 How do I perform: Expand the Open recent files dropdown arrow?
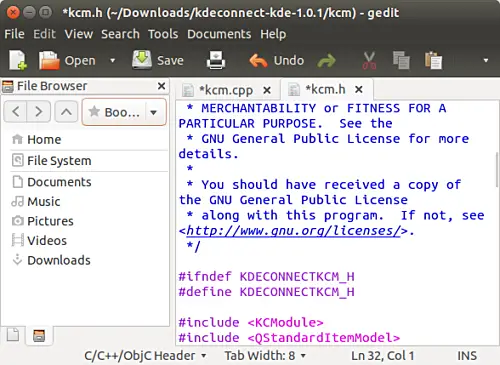pos(113,60)
